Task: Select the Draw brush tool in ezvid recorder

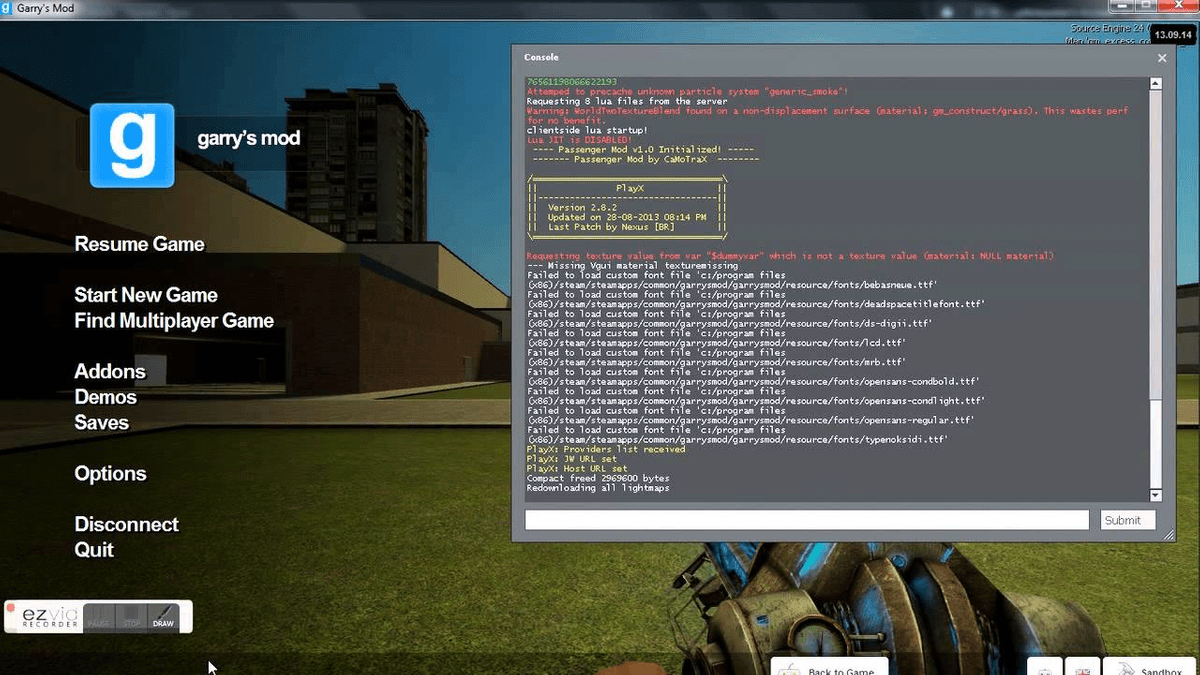Action: click(163, 616)
